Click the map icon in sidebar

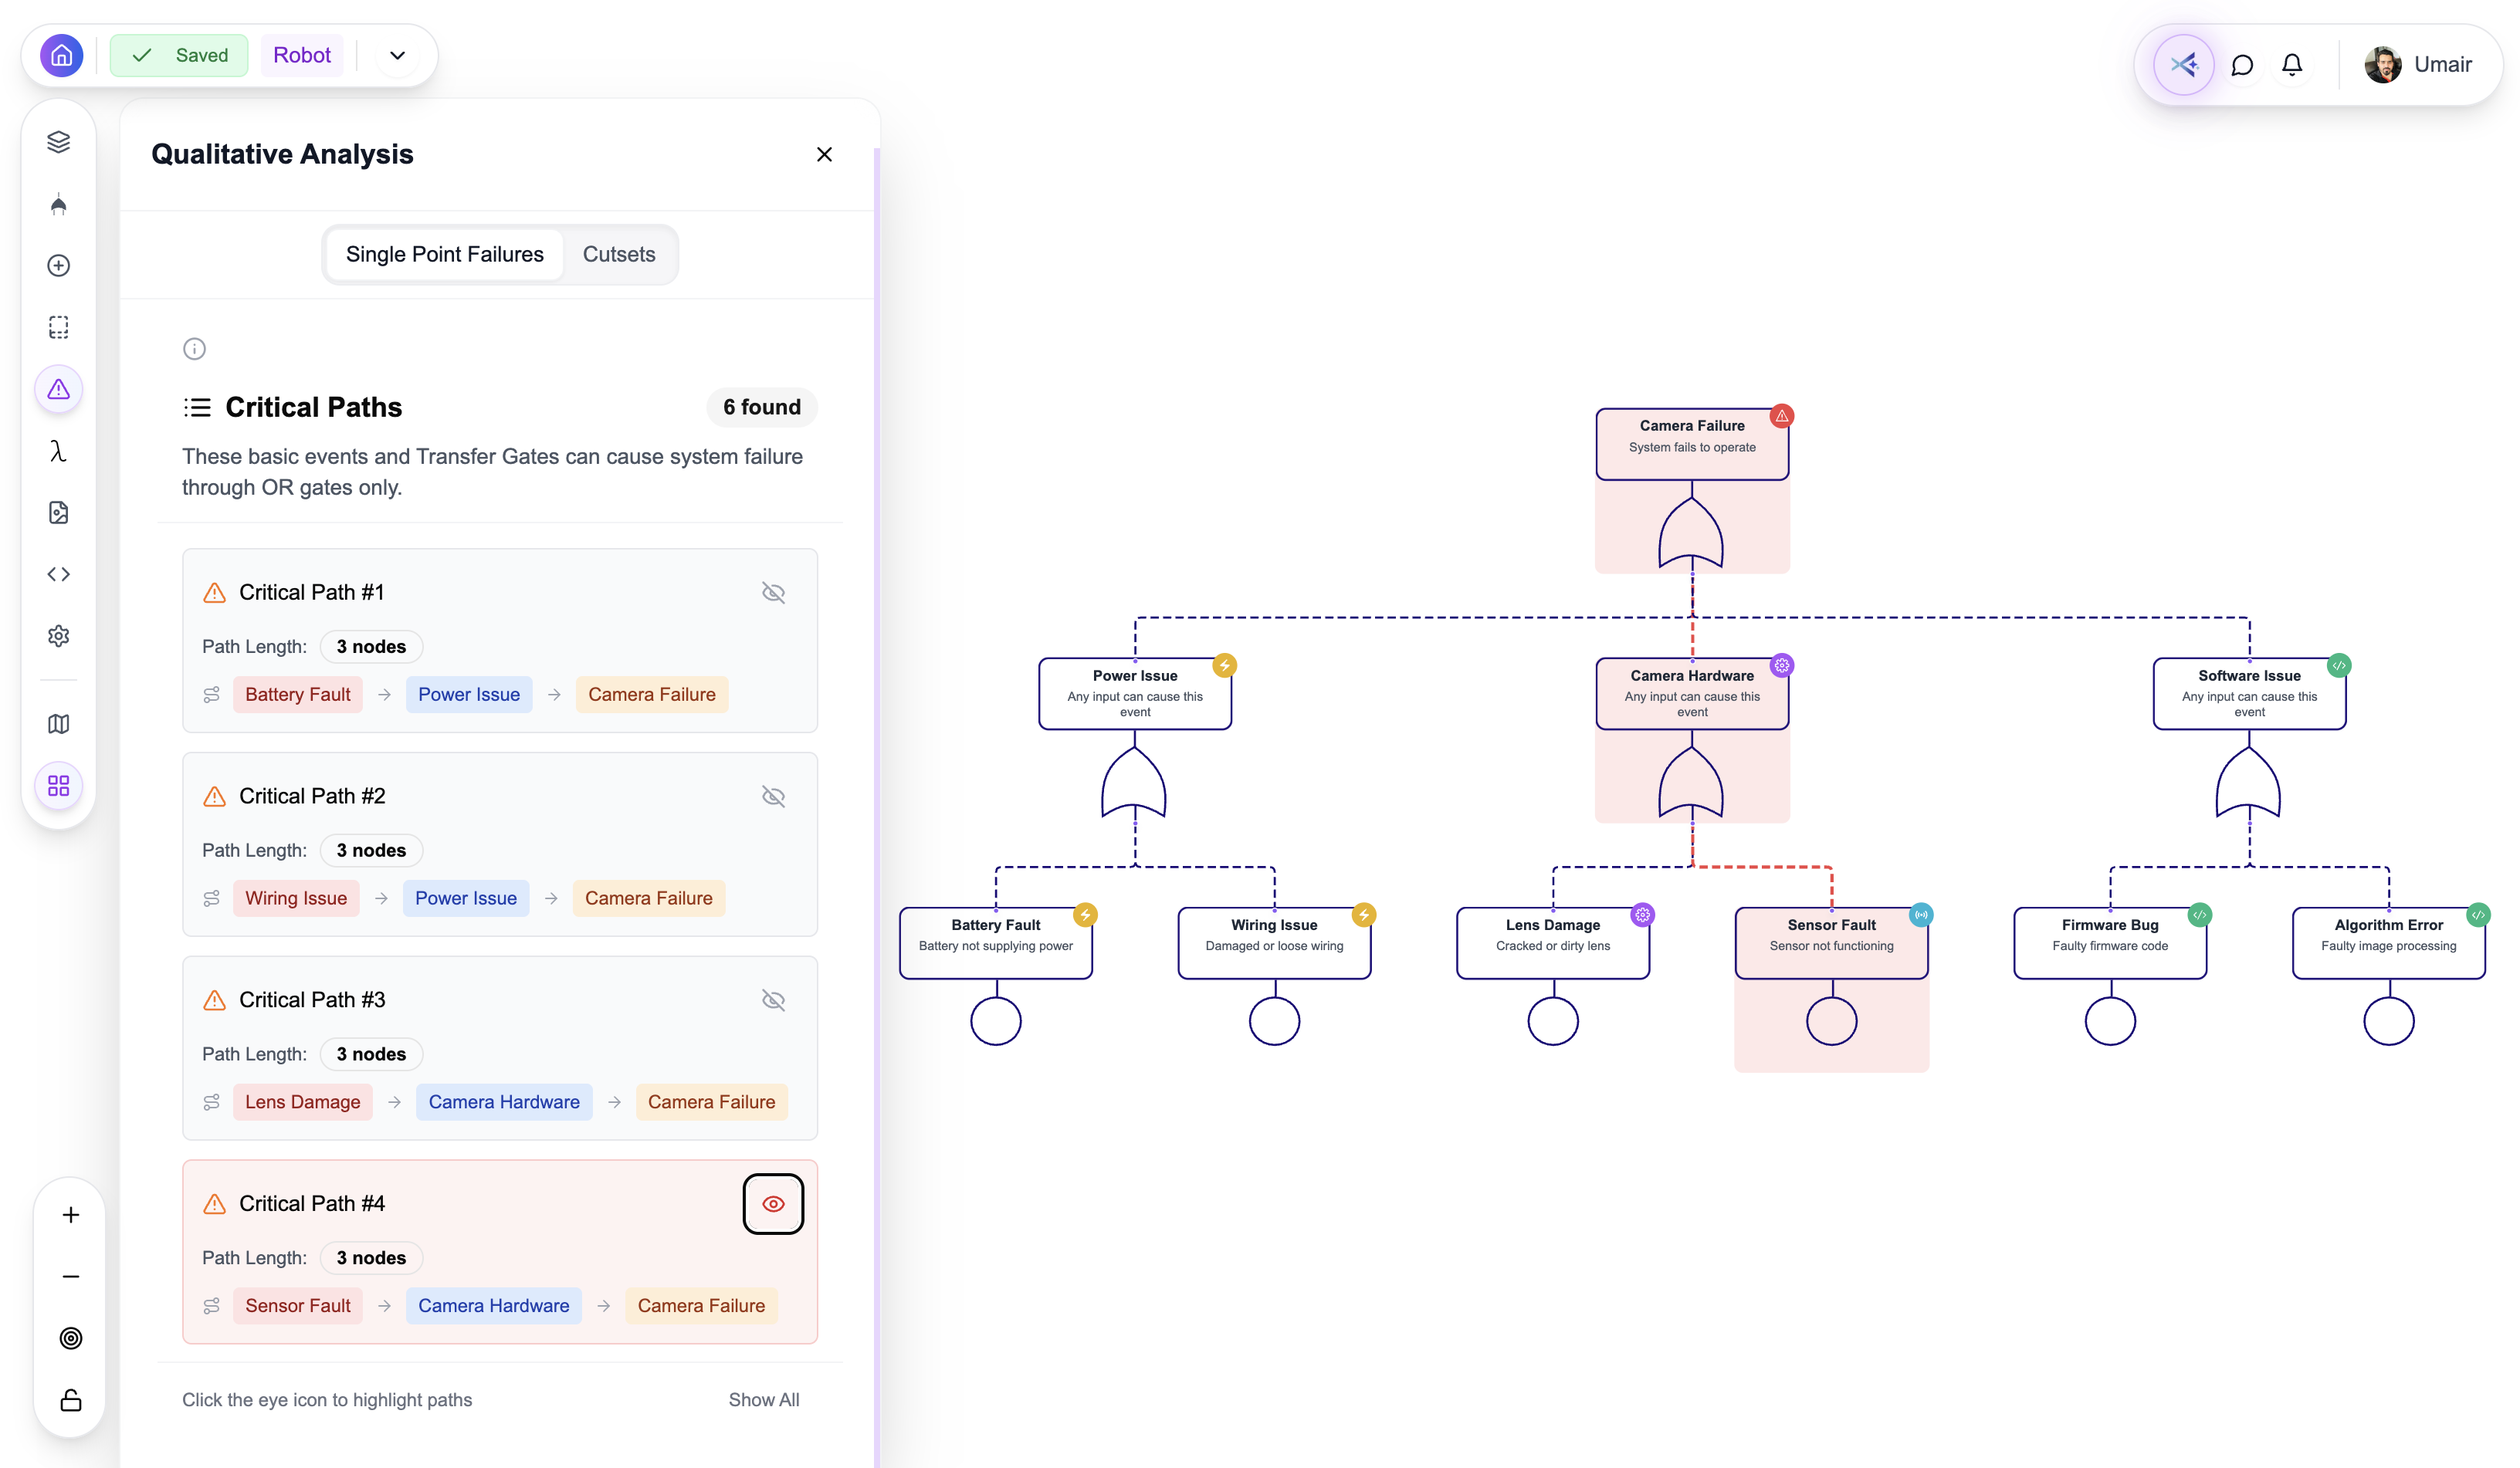(58, 723)
